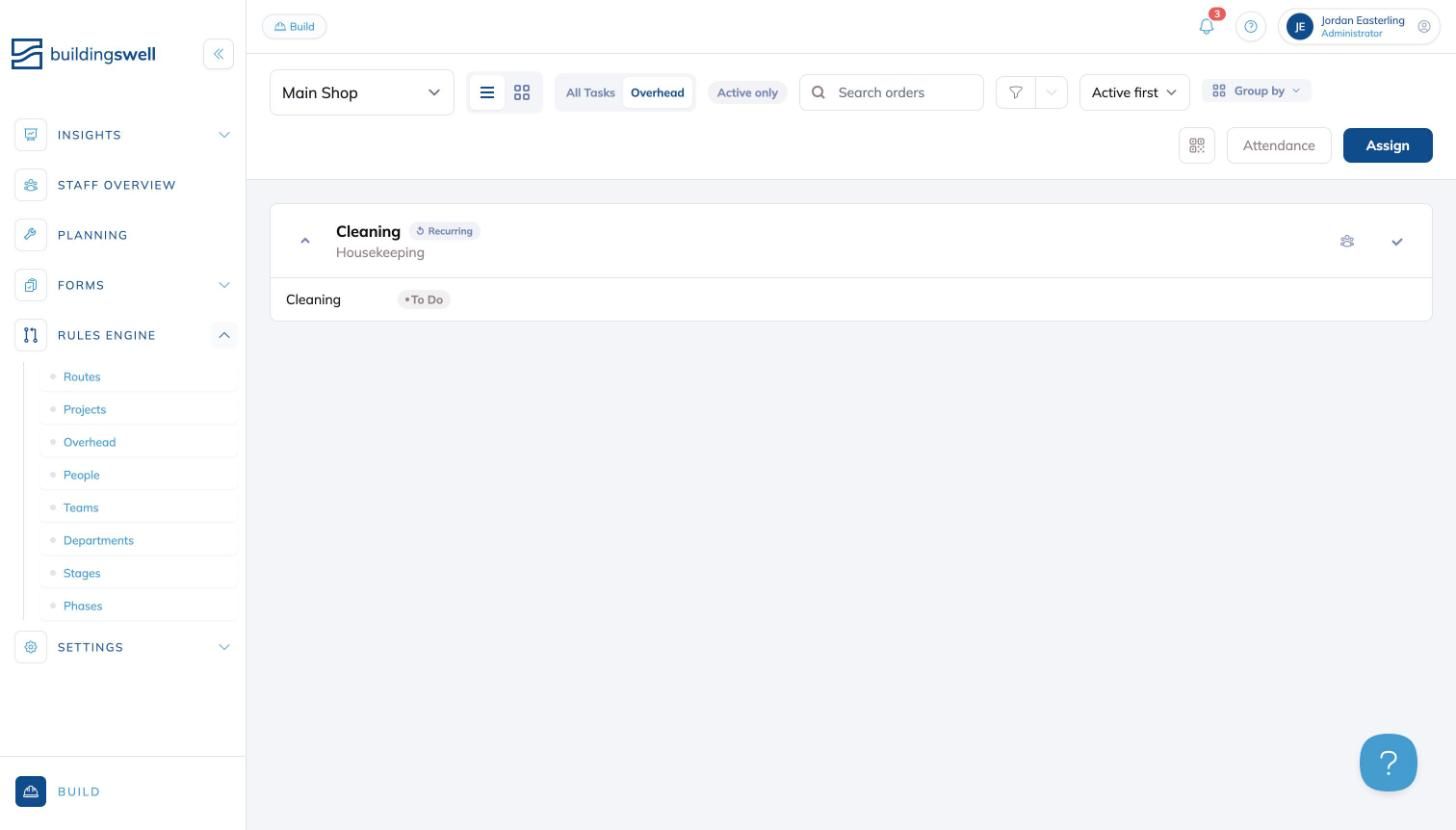Click the Jordan Easterling user name
The height and width of the screenshot is (830, 1456).
tap(1362, 21)
